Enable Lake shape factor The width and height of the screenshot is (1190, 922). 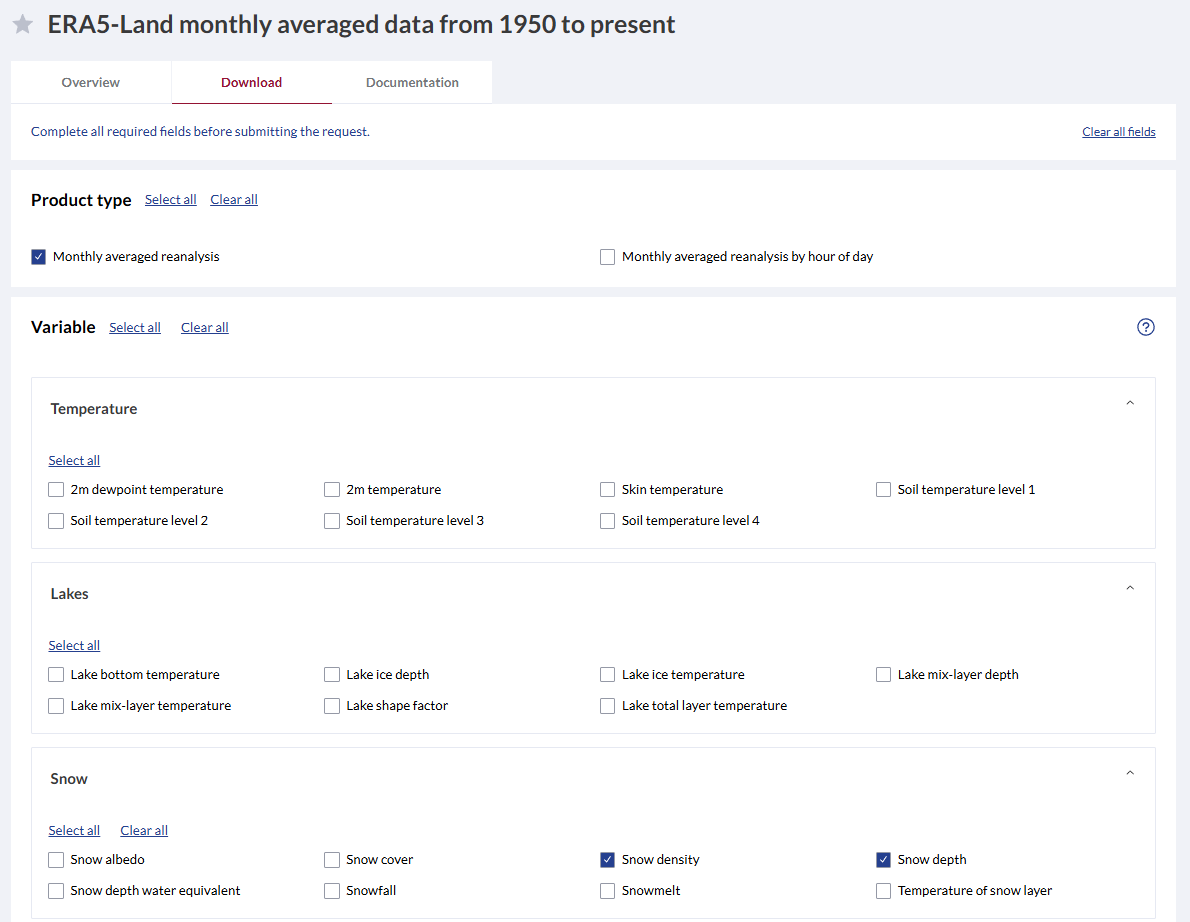(332, 706)
